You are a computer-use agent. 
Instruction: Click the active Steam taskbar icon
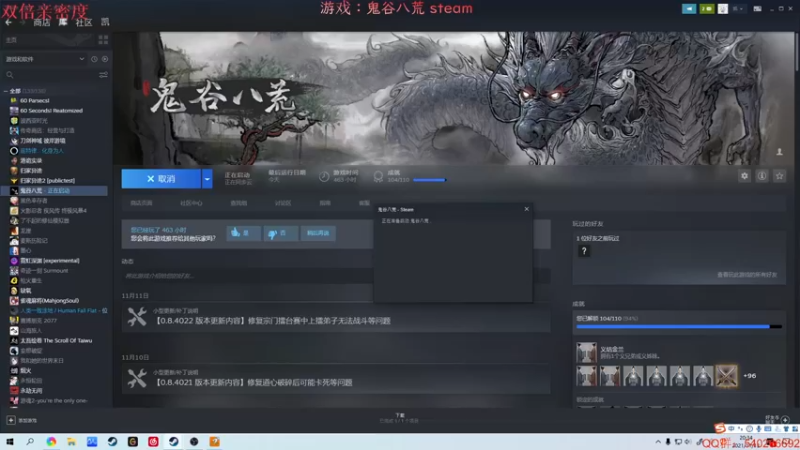pos(173,442)
